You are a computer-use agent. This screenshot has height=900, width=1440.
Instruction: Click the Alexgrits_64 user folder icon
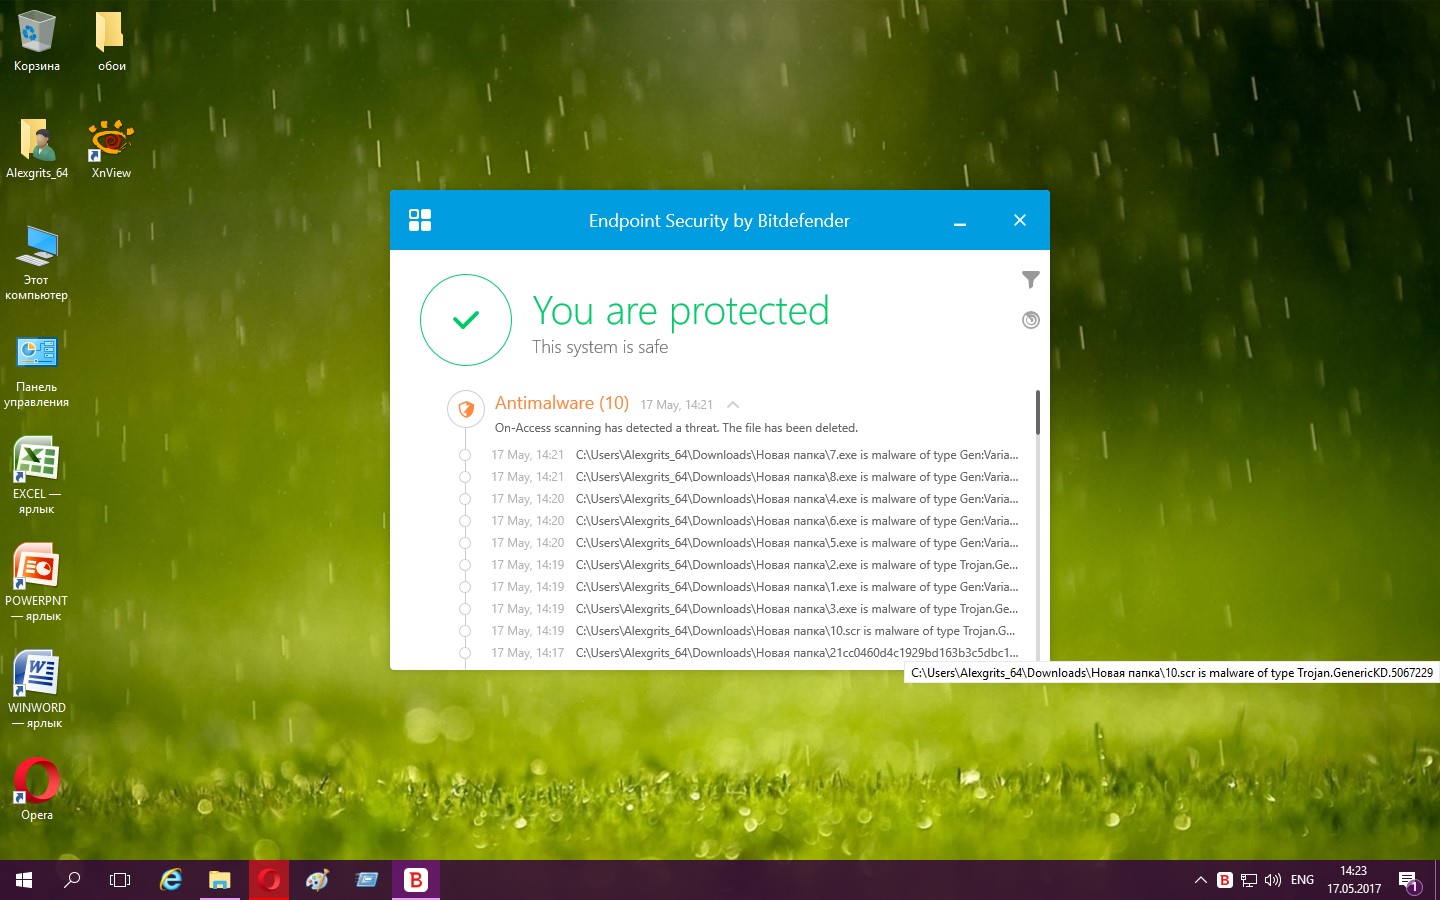(x=37, y=149)
